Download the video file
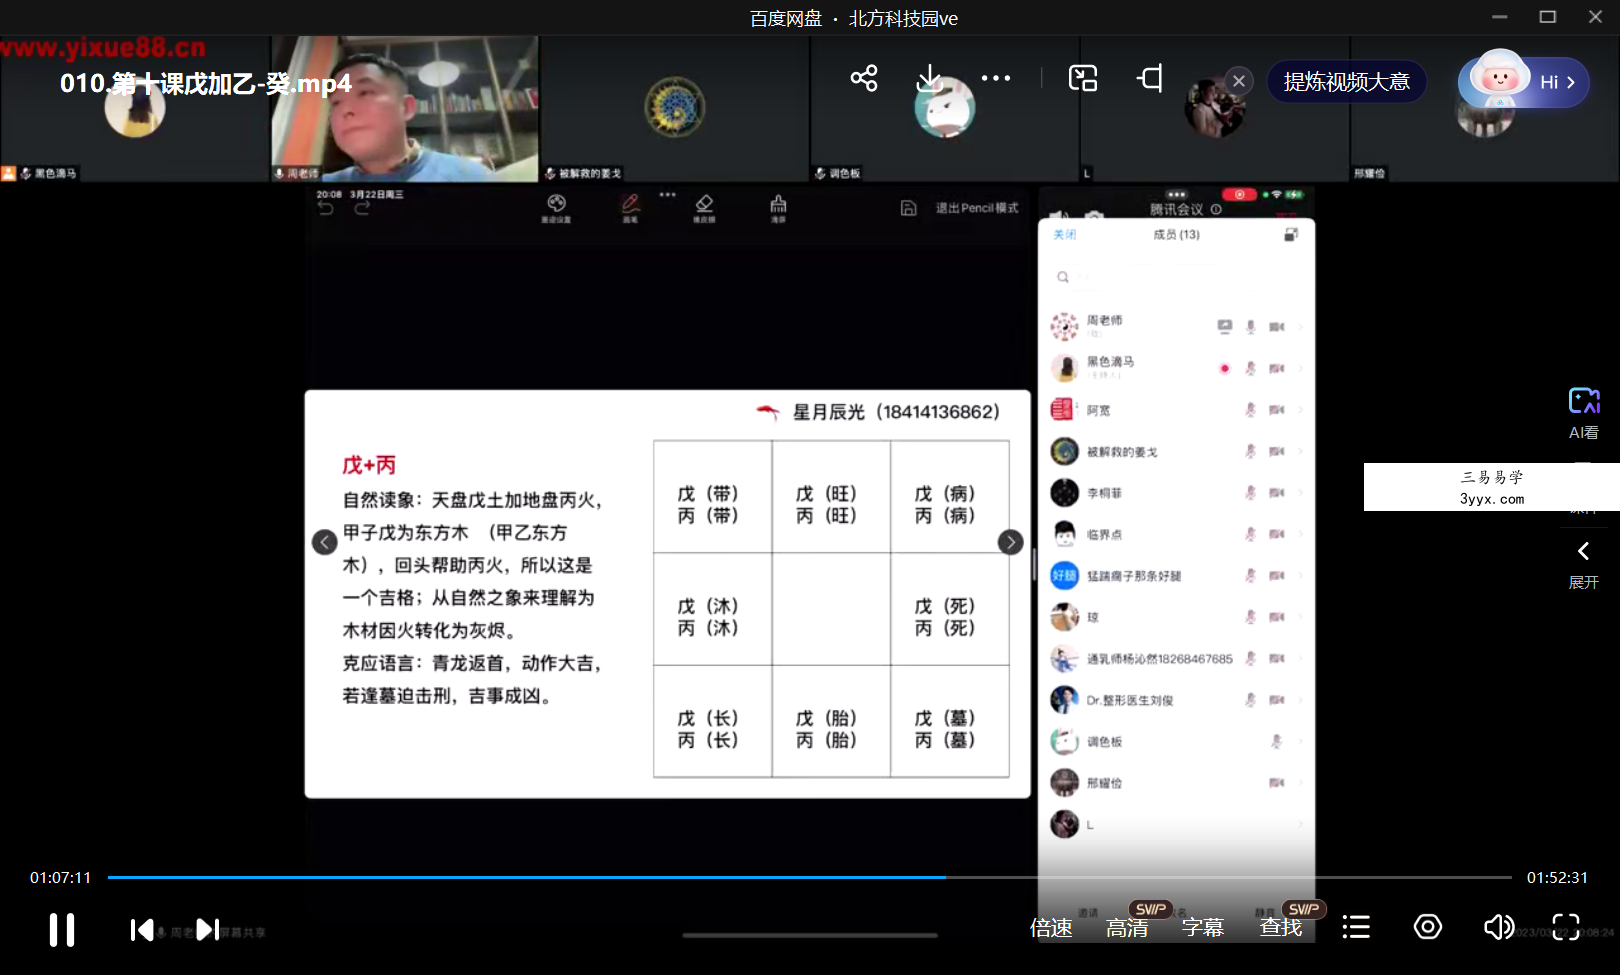The image size is (1620, 975). (x=930, y=78)
